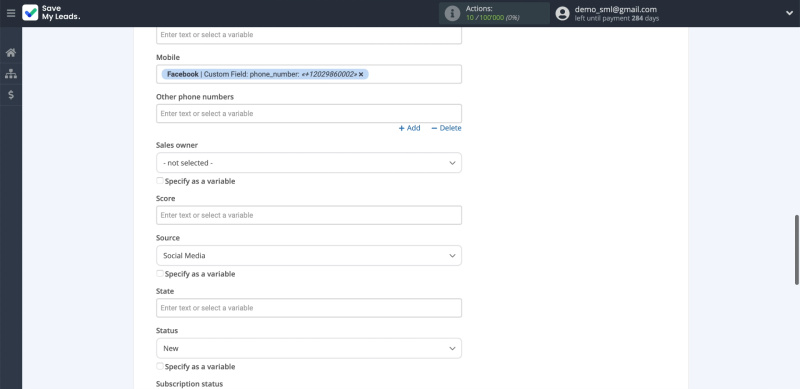800x389 pixels.
Task: Click the Save My Leads logo
Action: [x=51, y=13]
